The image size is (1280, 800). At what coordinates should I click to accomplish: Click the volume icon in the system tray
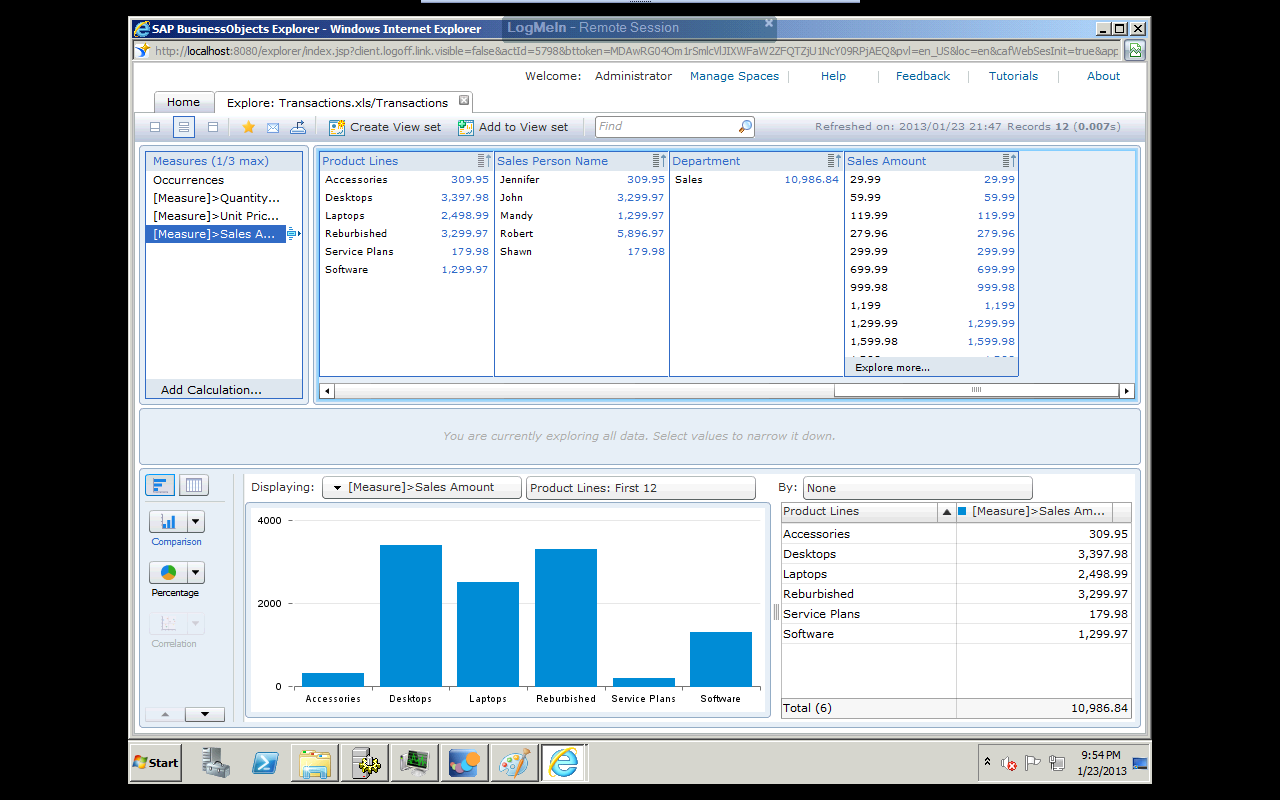[x=1009, y=763]
